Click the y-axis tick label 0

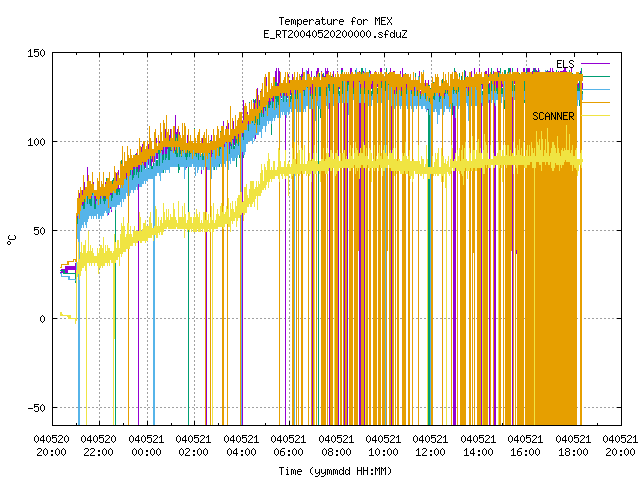click(42, 319)
